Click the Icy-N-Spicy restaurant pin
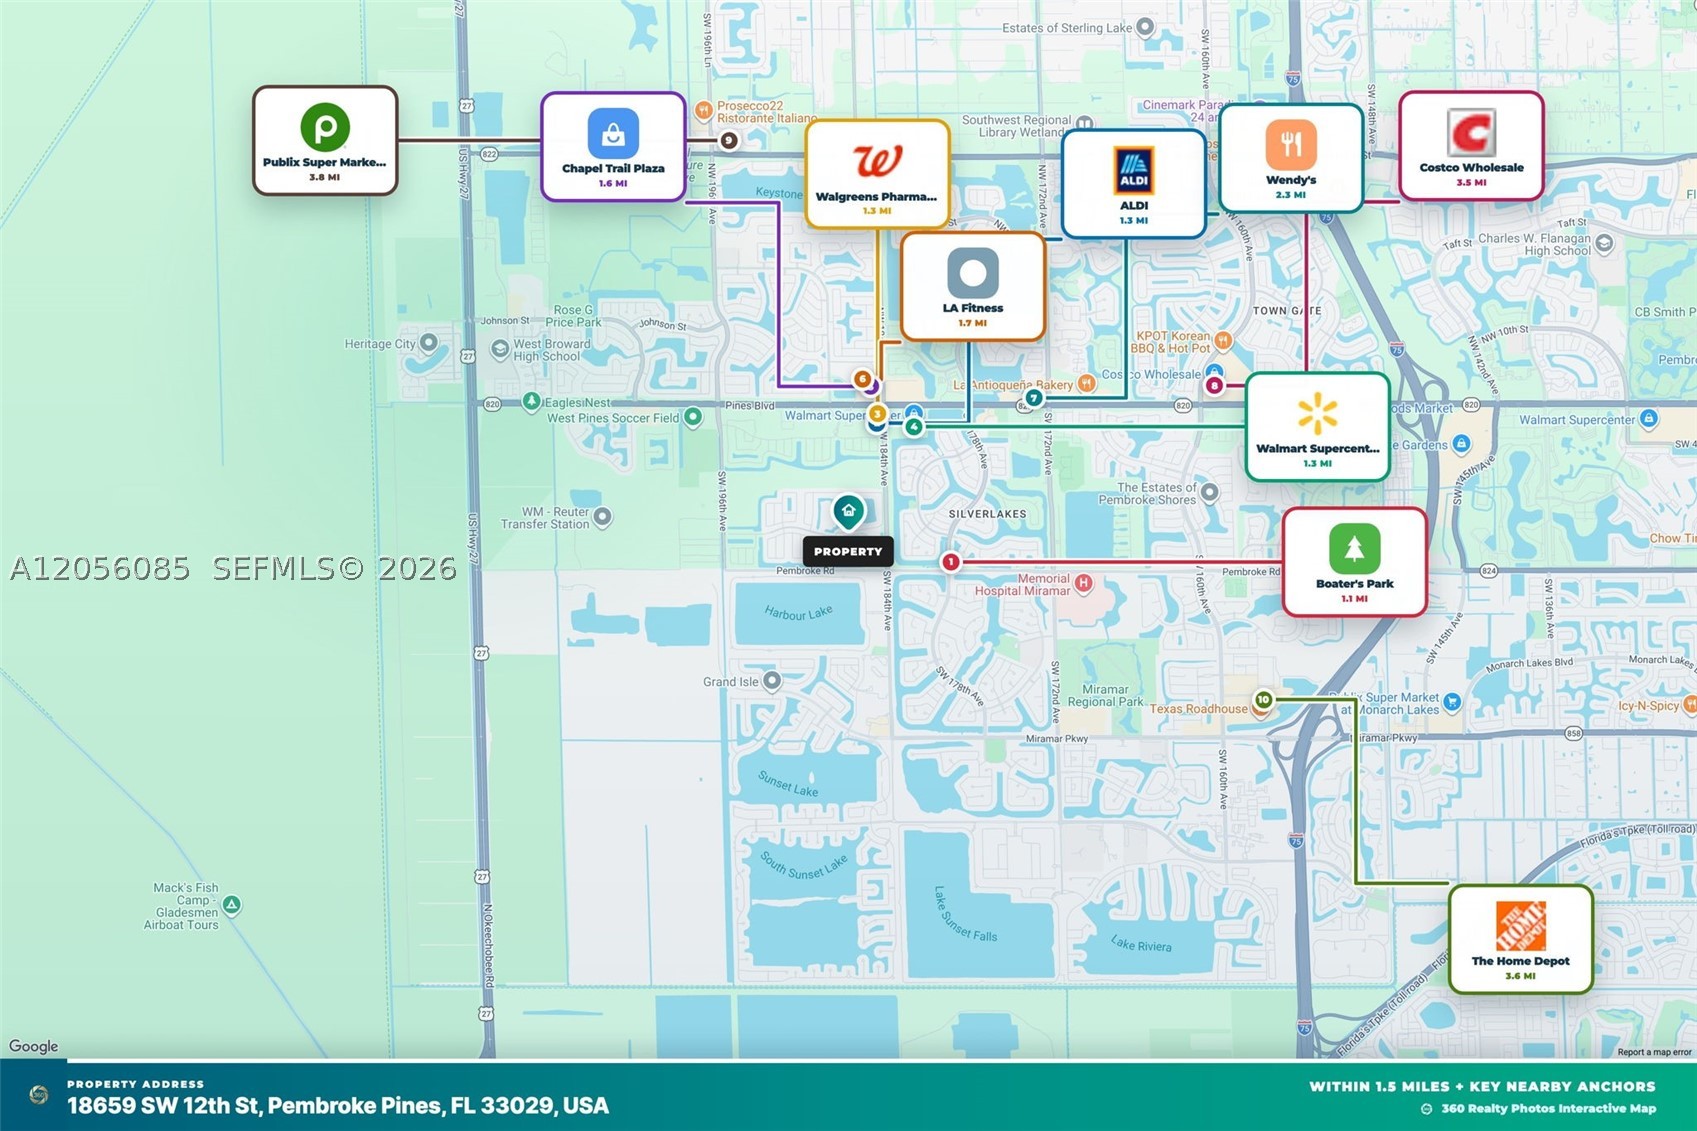Image resolution: width=1697 pixels, height=1131 pixels. pos(1689,706)
